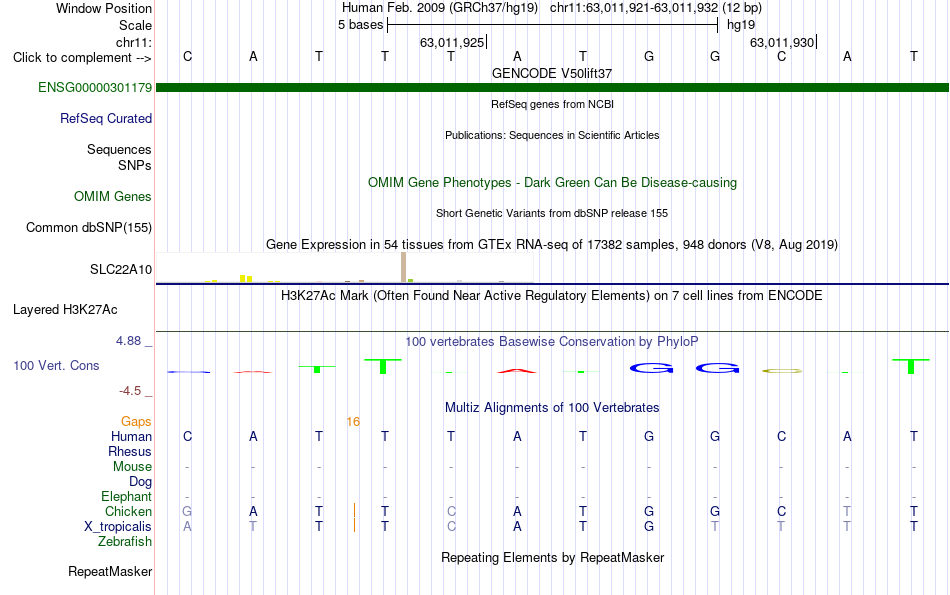
Task: Click the ENSG00000301179 track label
Action: point(95,87)
